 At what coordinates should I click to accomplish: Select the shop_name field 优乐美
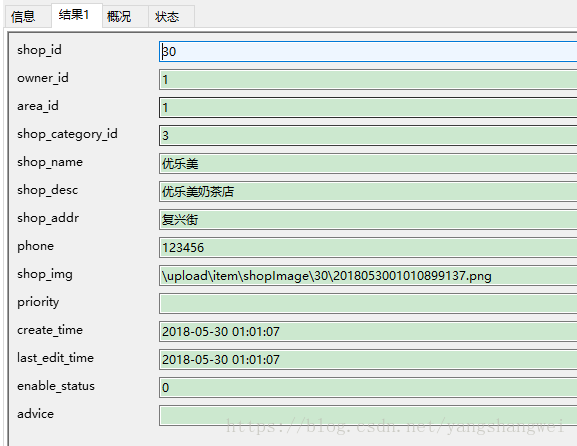(x=368, y=163)
